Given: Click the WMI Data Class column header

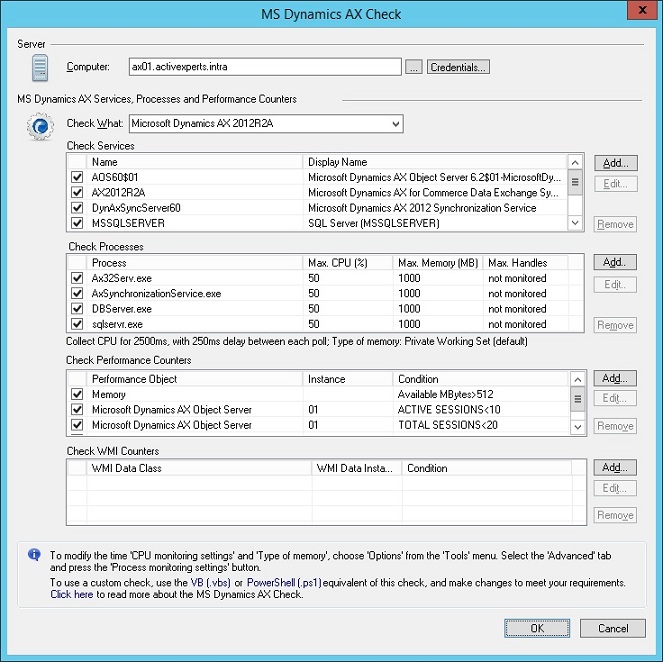Looking at the screenshot, I should click(x=199, y=468).
